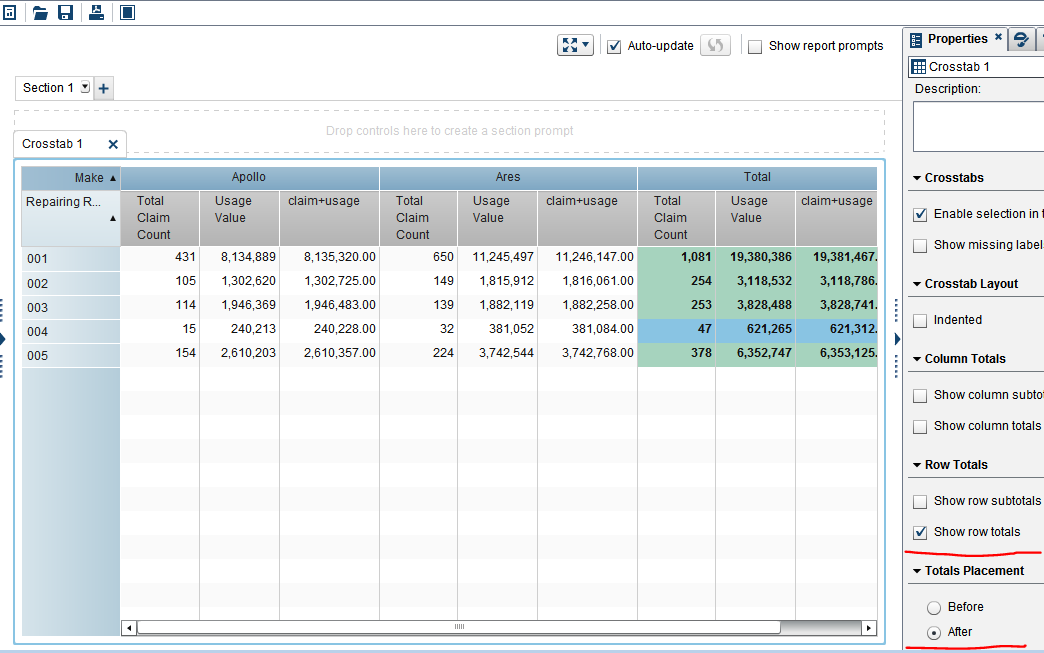Collapse the Row Totals section
1044x653 pixels.
click(917, 465)
